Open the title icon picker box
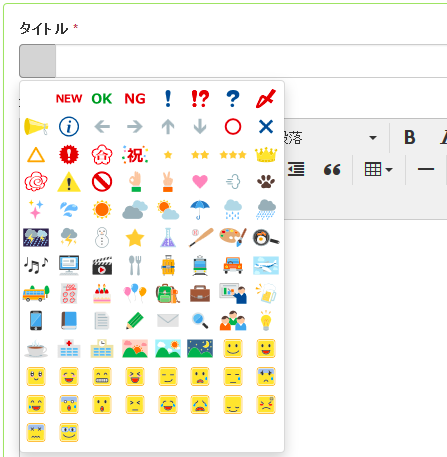The image size is (447, 457). 38,61
